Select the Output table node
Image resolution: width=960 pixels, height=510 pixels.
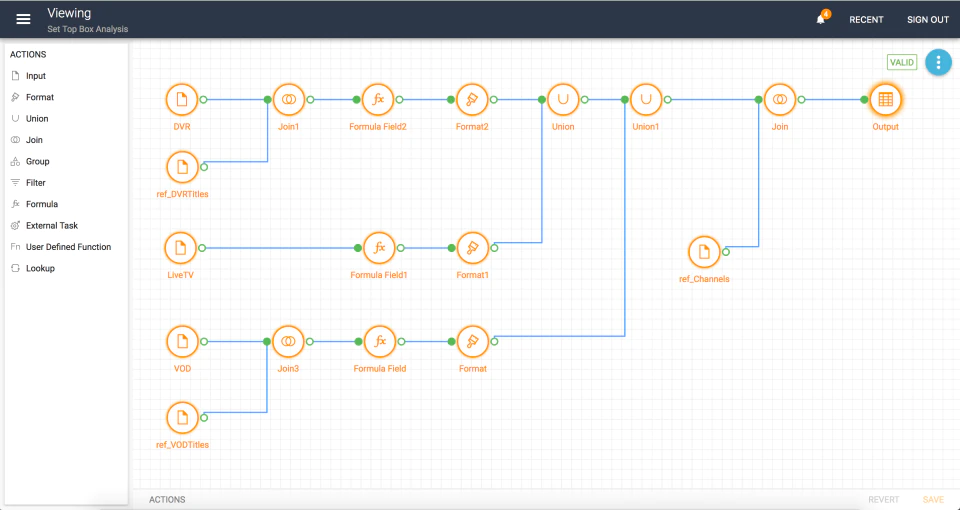pyautogui.click(x=885, y=99)
